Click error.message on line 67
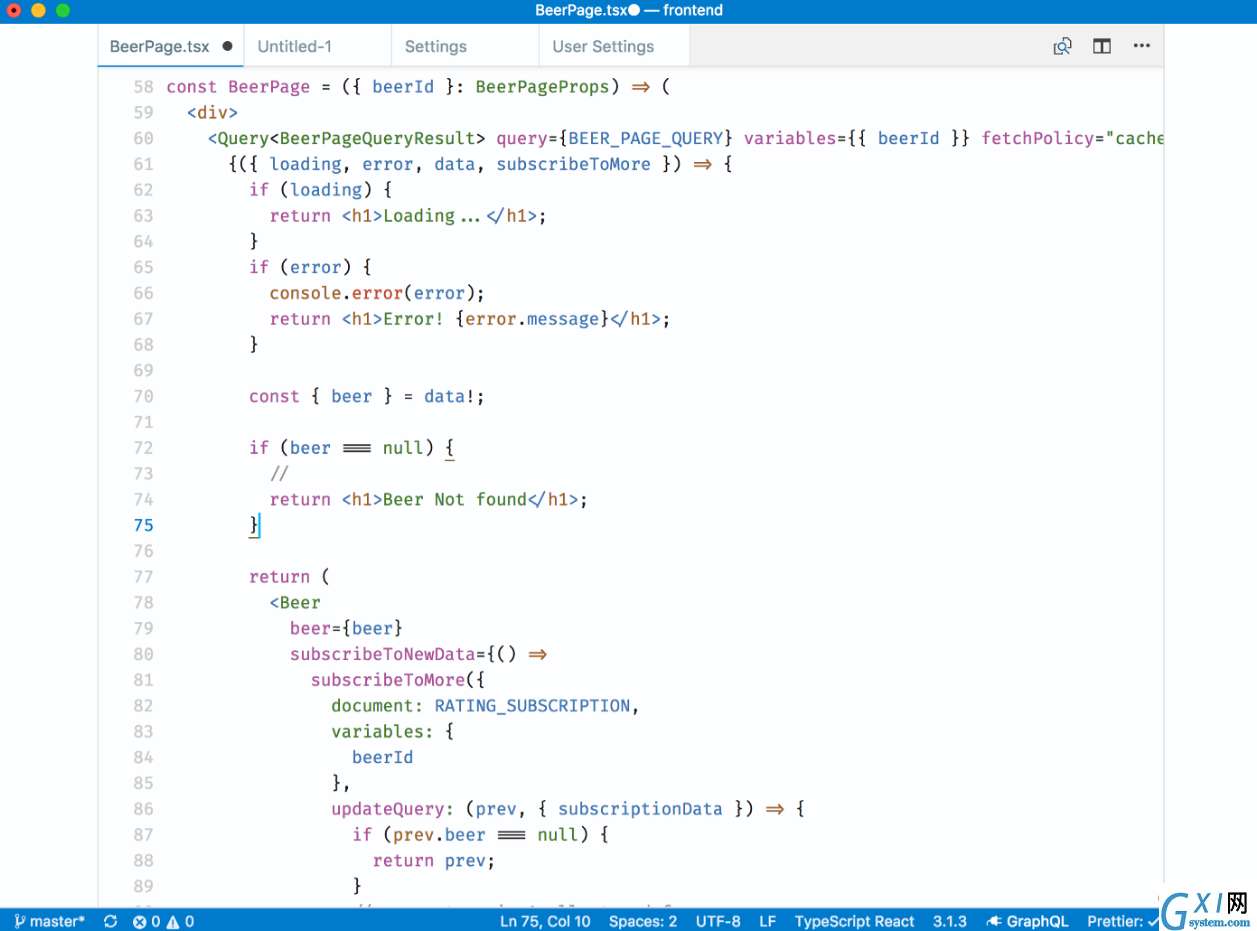 532,319
